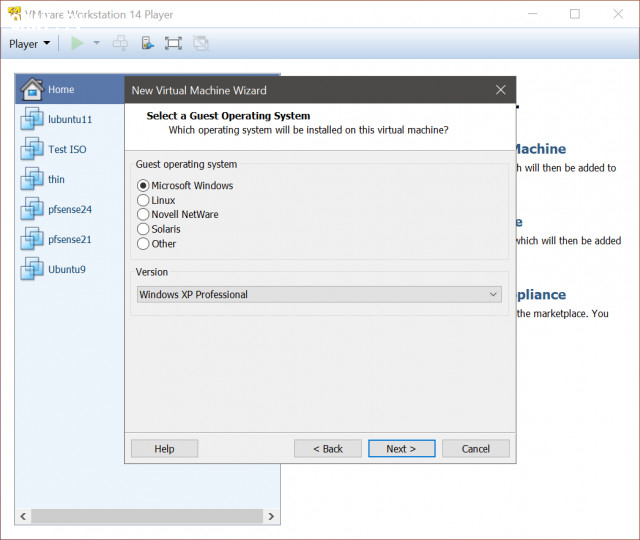Choose the Solaris radio button
Viewport: 640px width, 540px height.
(143, 229)
